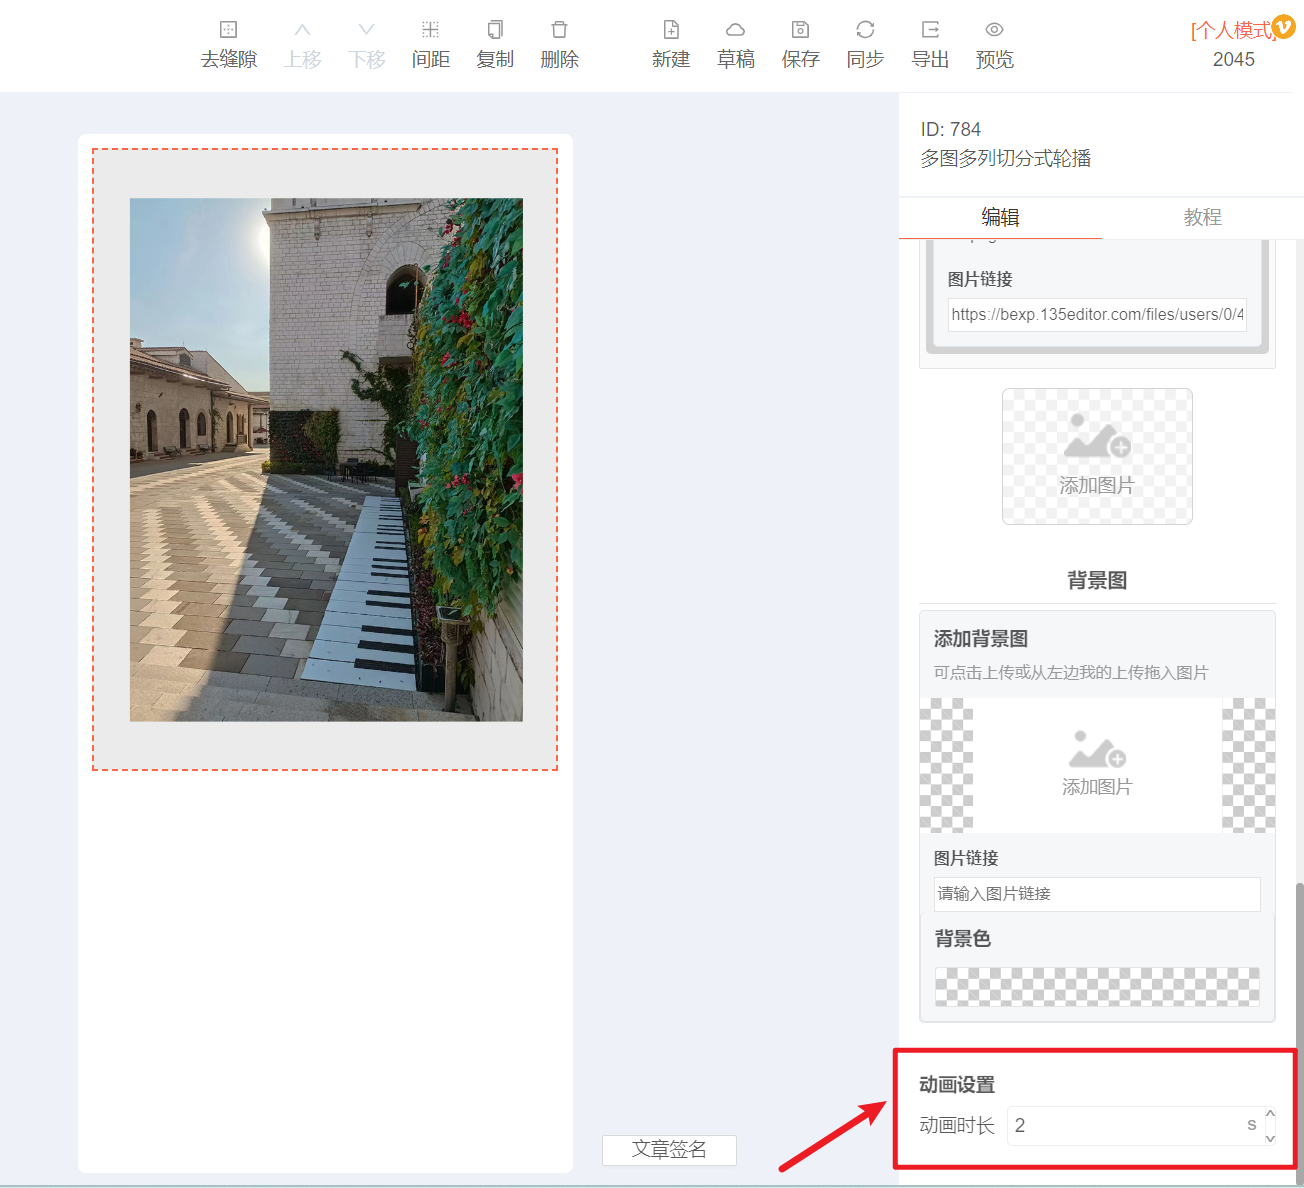Click the 添加图片 area under 添加背景图

[1097, 765]
